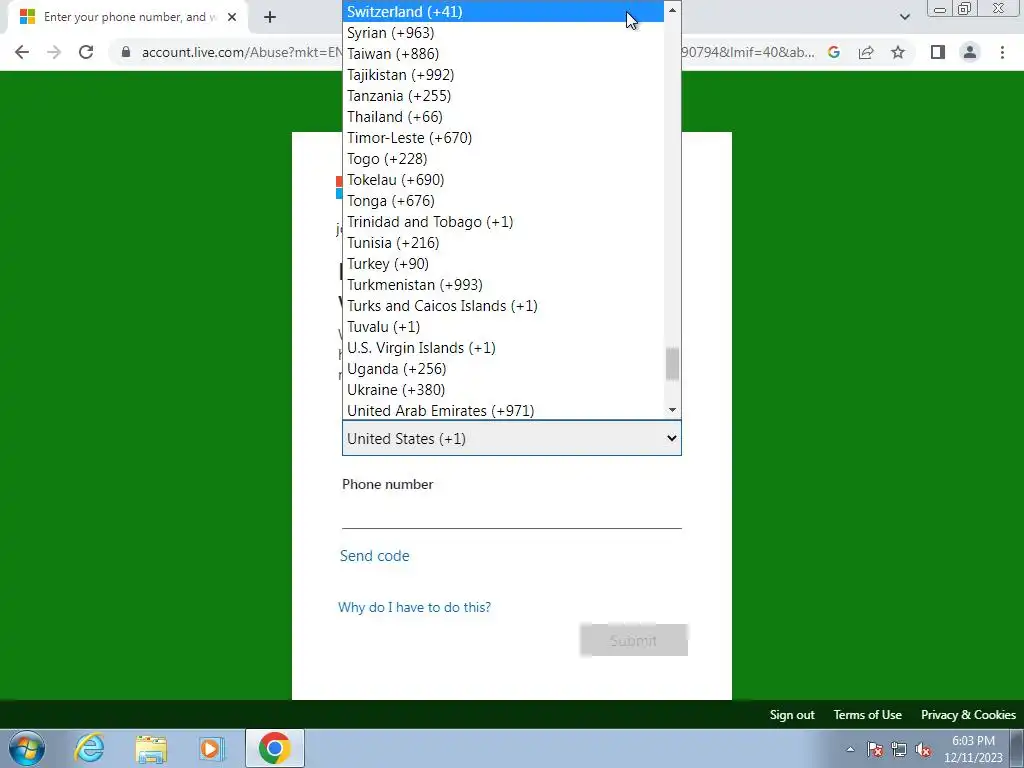Image resolution: width=1024 pixels, height=768 pixels.
Task: Click the Send code link
Action: (x=374, y=556)
